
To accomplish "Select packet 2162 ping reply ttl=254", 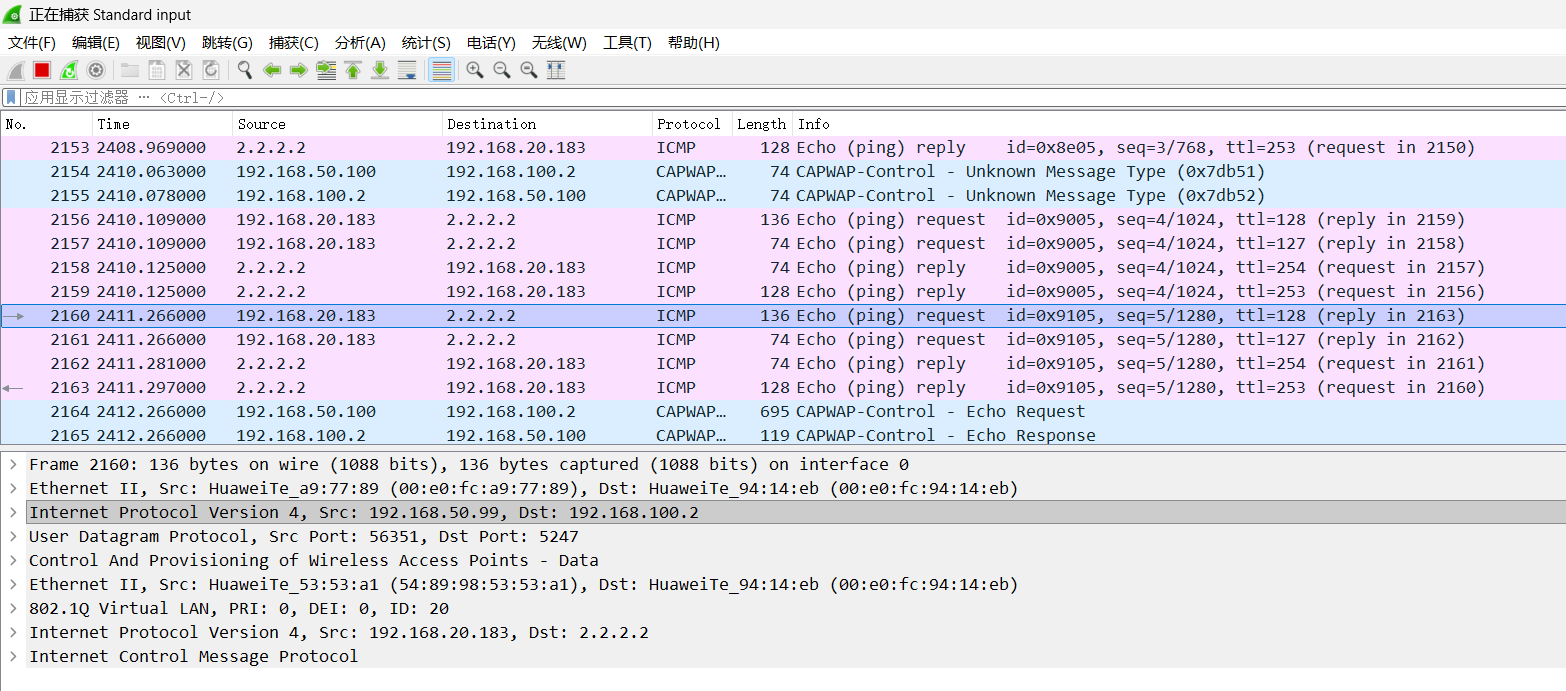I will (x=783, y=363).
